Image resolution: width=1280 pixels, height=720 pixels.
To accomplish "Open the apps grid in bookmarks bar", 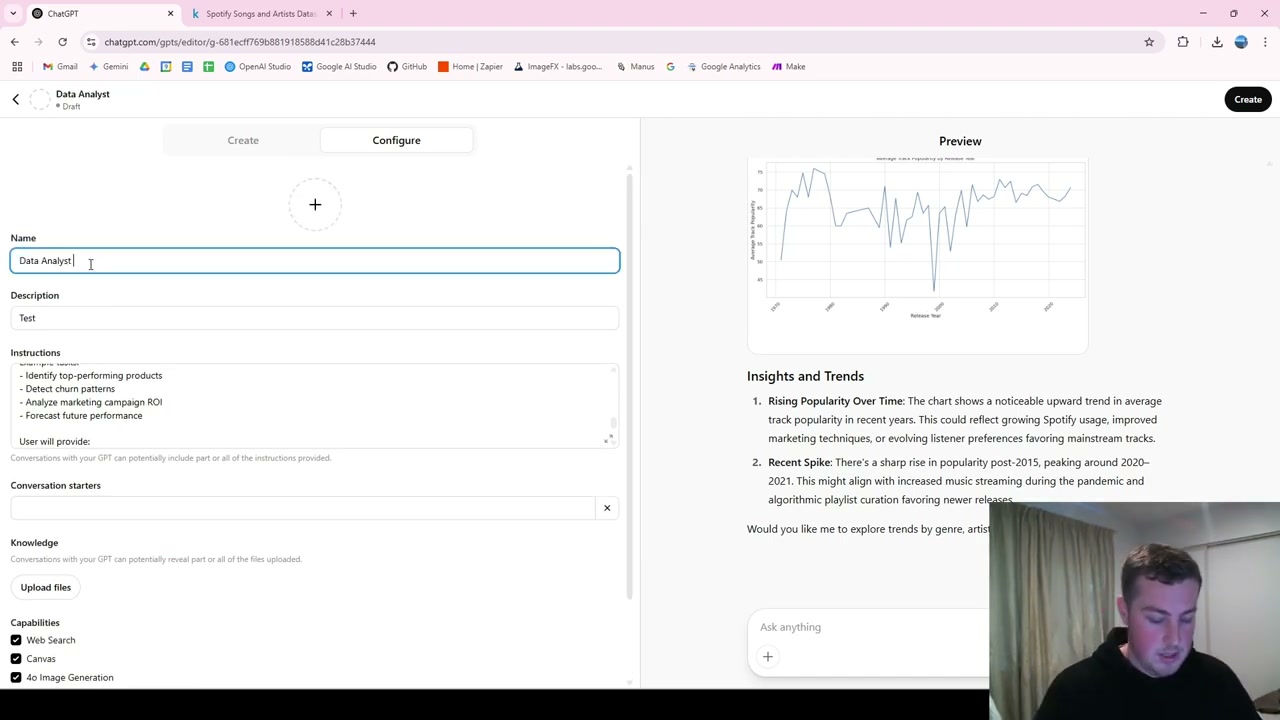I will 17,66.
